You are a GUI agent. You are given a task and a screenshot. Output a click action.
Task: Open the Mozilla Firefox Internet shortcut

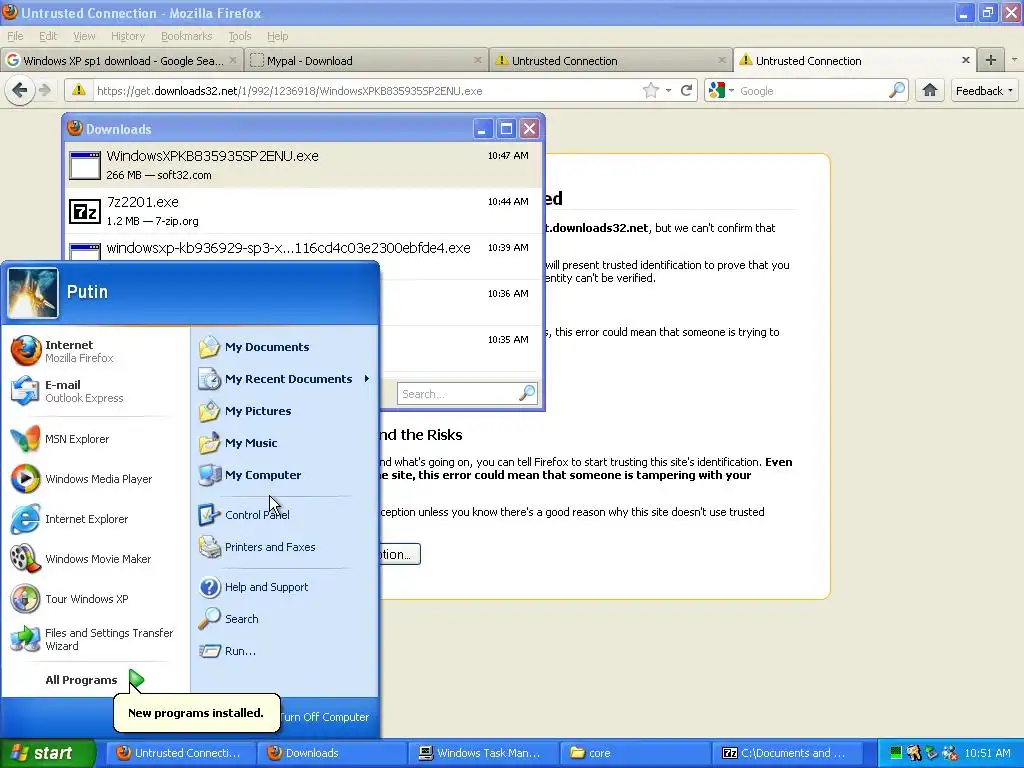pos(97,351)
